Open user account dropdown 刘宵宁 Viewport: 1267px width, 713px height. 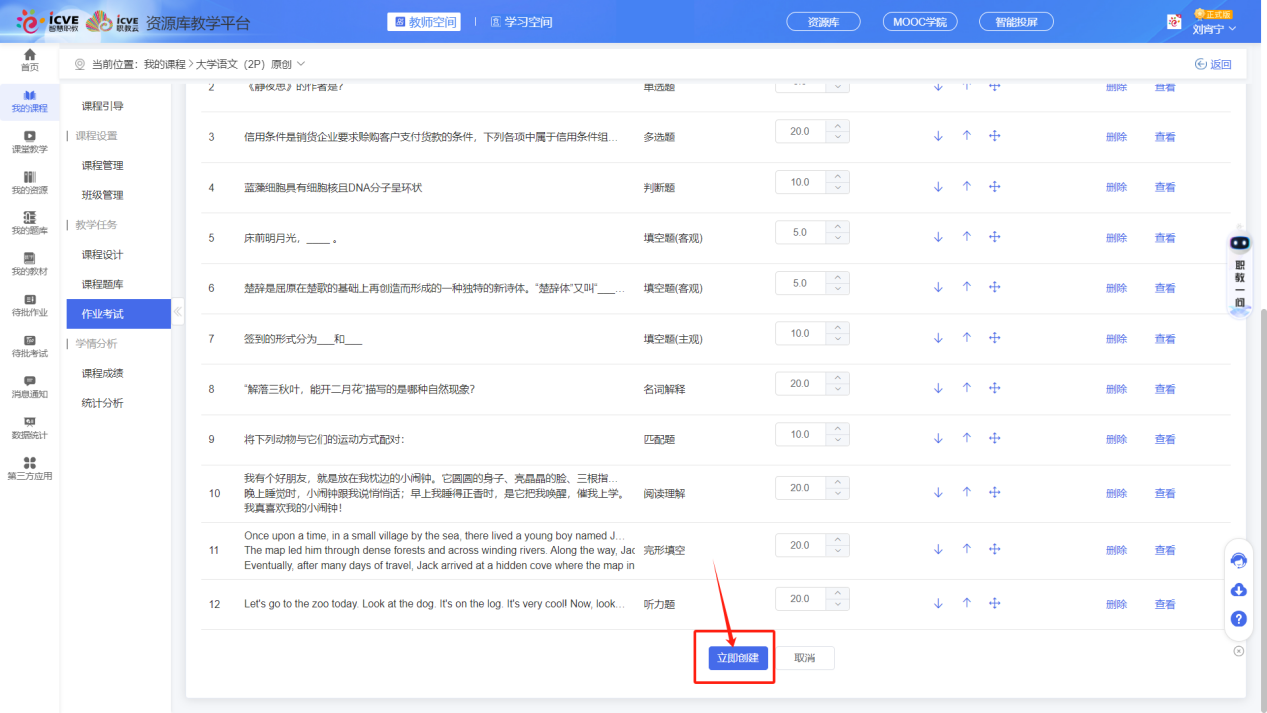click(1214, 29)
